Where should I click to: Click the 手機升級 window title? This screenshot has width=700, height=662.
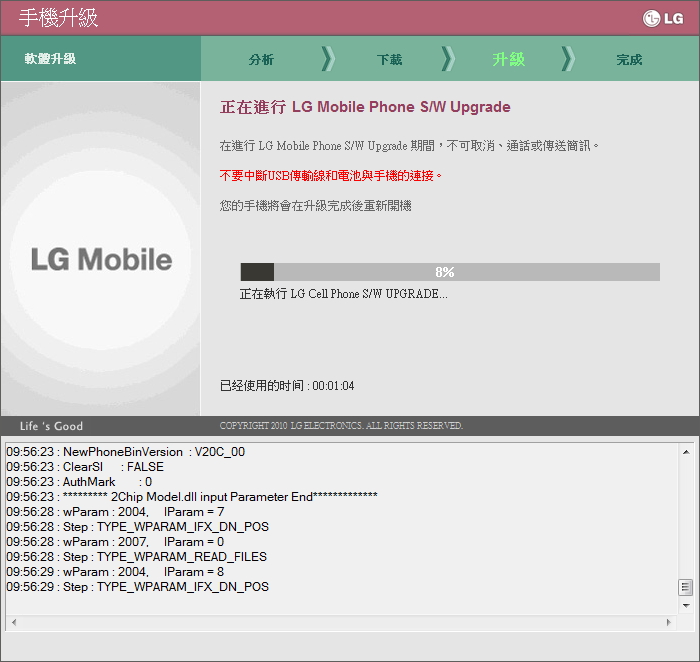[58, 18]
